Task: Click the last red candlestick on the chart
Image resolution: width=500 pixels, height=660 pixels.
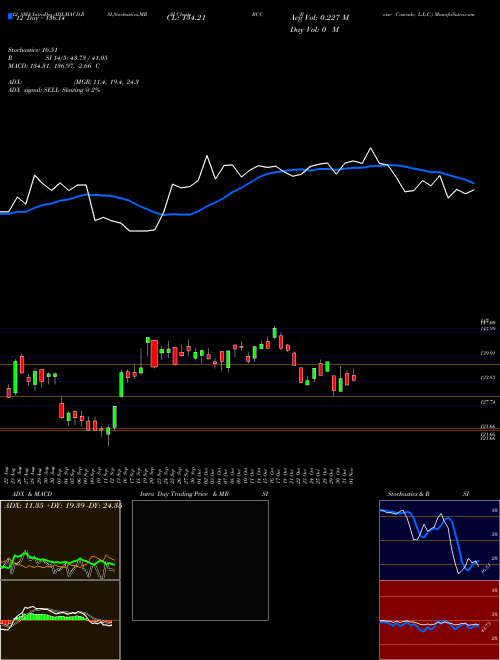Action: (354, 378)
